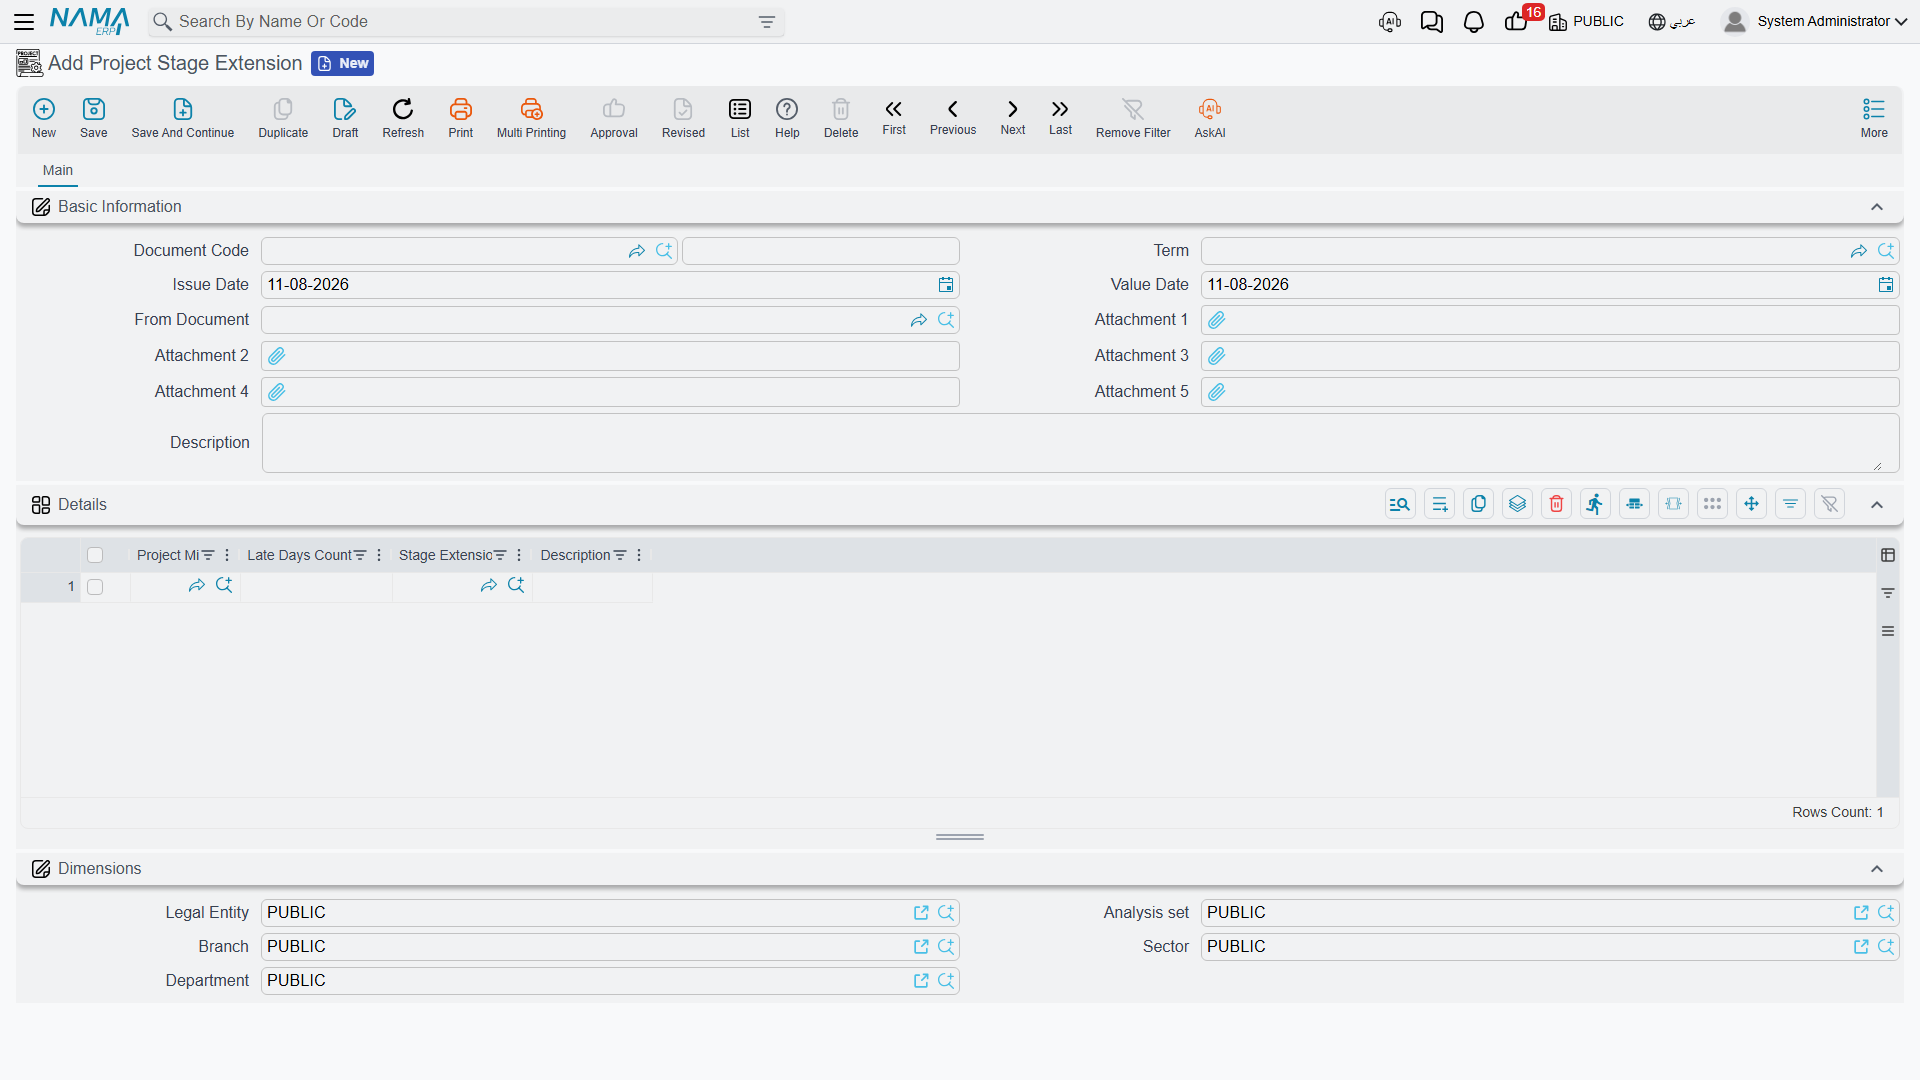Screen dimensions: 1920x1080
Task: Click the search-in-grid icon in Details
Action: pos(1400,504)
